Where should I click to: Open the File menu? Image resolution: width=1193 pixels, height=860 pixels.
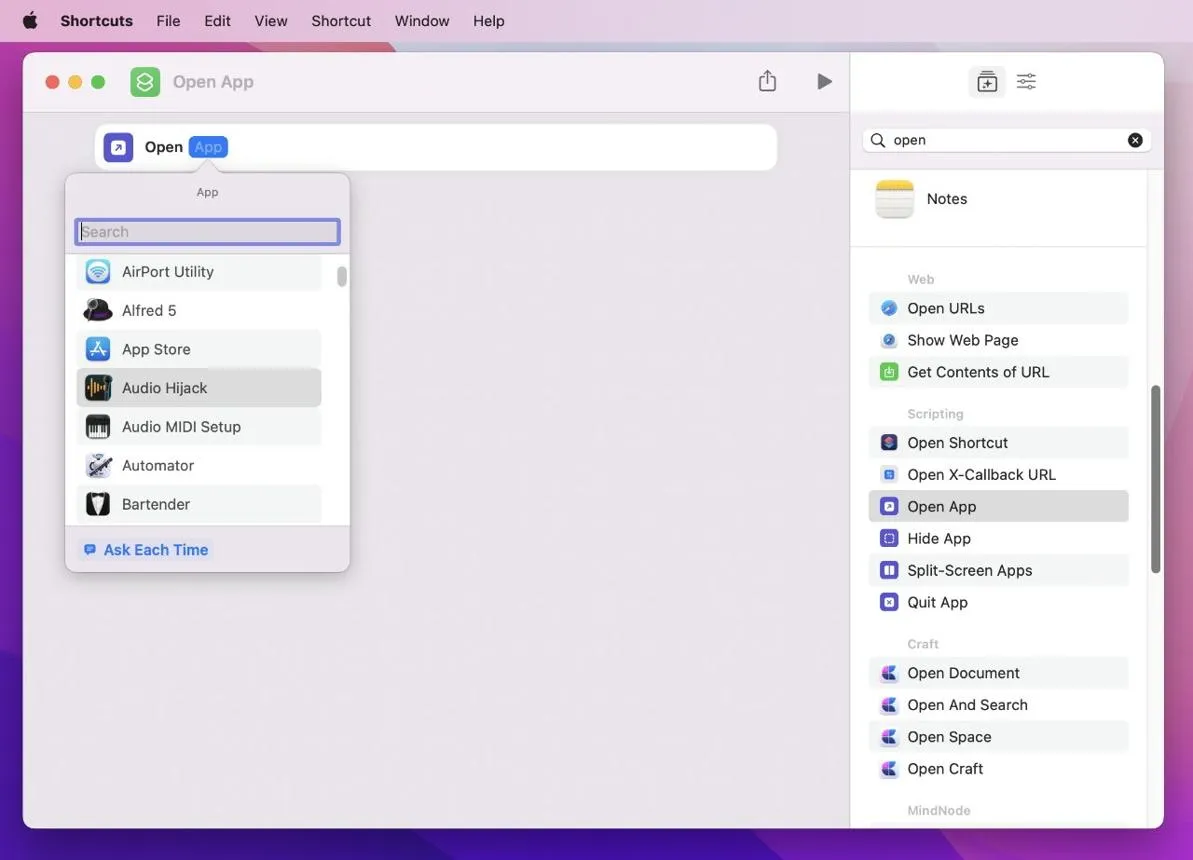[x=168, y=21]
